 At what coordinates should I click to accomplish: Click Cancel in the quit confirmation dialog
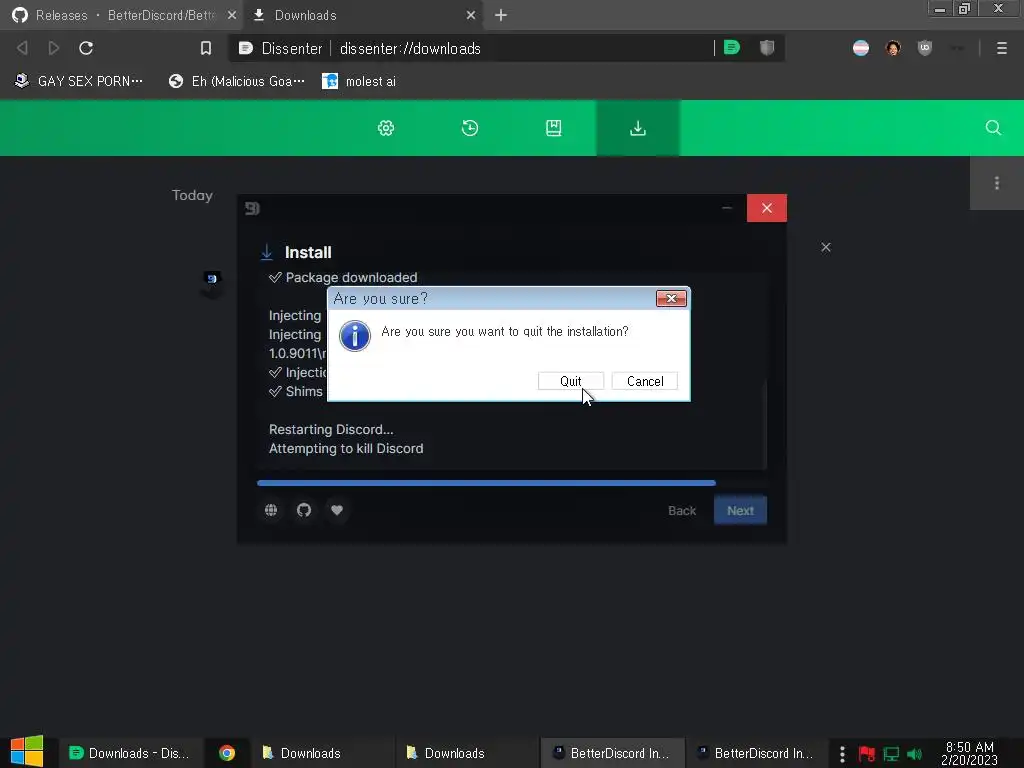[x=645, y=381]
